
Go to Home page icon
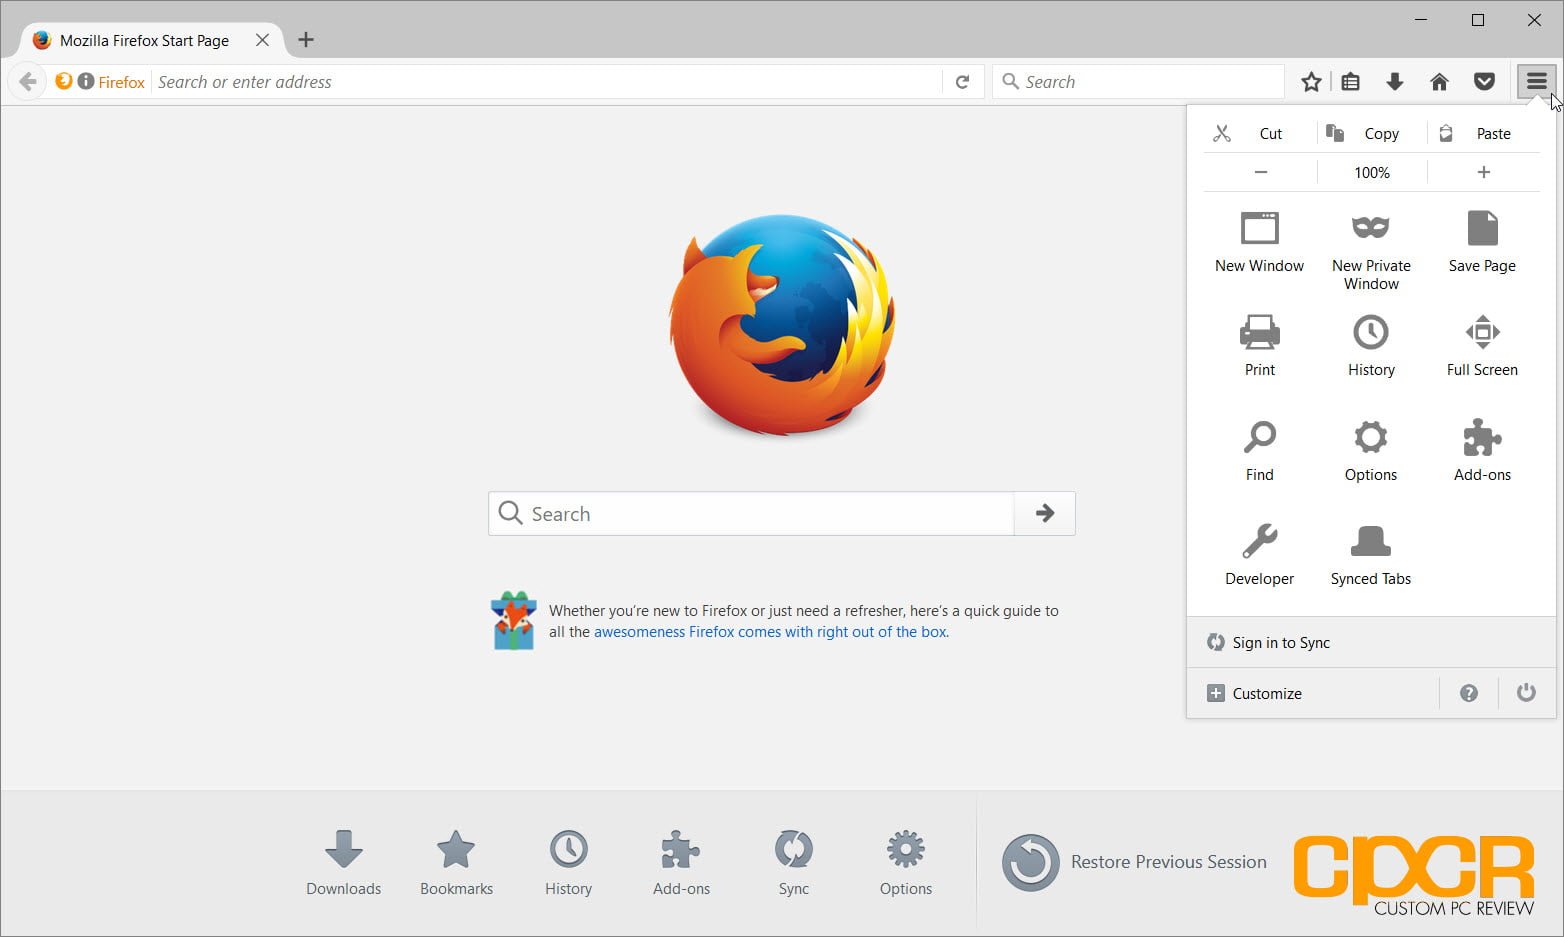tap(1439, 81)
